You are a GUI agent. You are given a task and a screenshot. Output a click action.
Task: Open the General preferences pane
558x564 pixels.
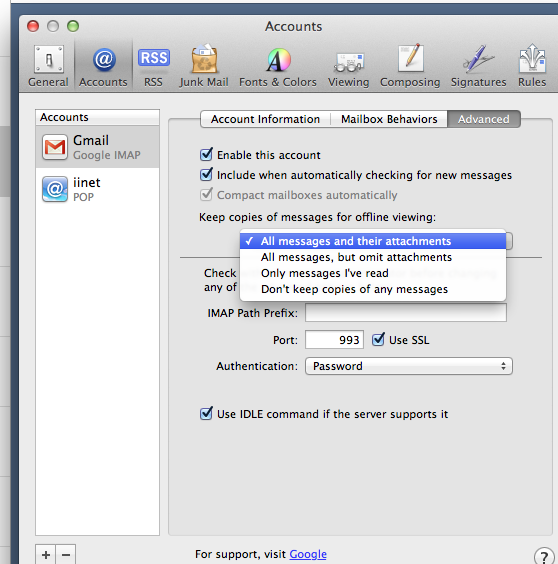[49, 66]
